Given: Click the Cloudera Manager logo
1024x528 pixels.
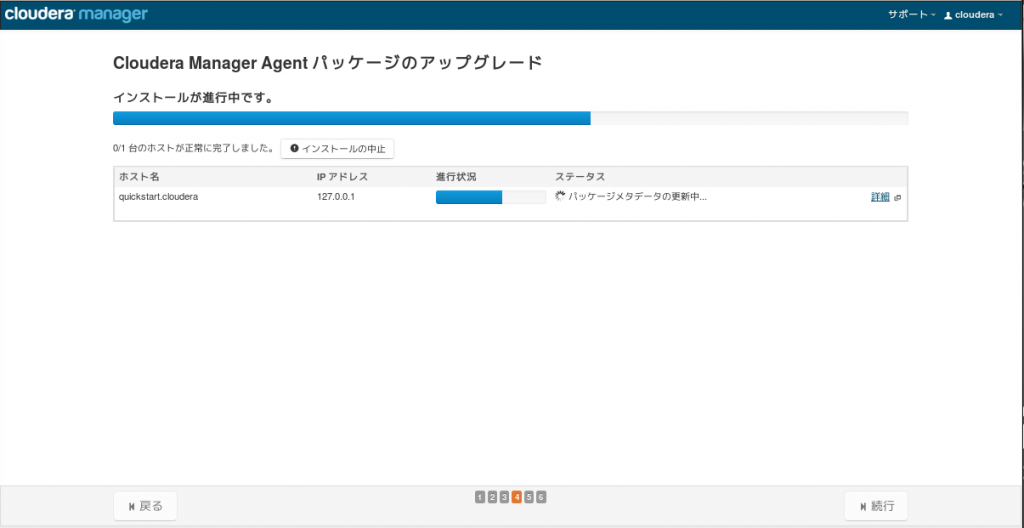Looking at the screenshot, I should [76, 13].
